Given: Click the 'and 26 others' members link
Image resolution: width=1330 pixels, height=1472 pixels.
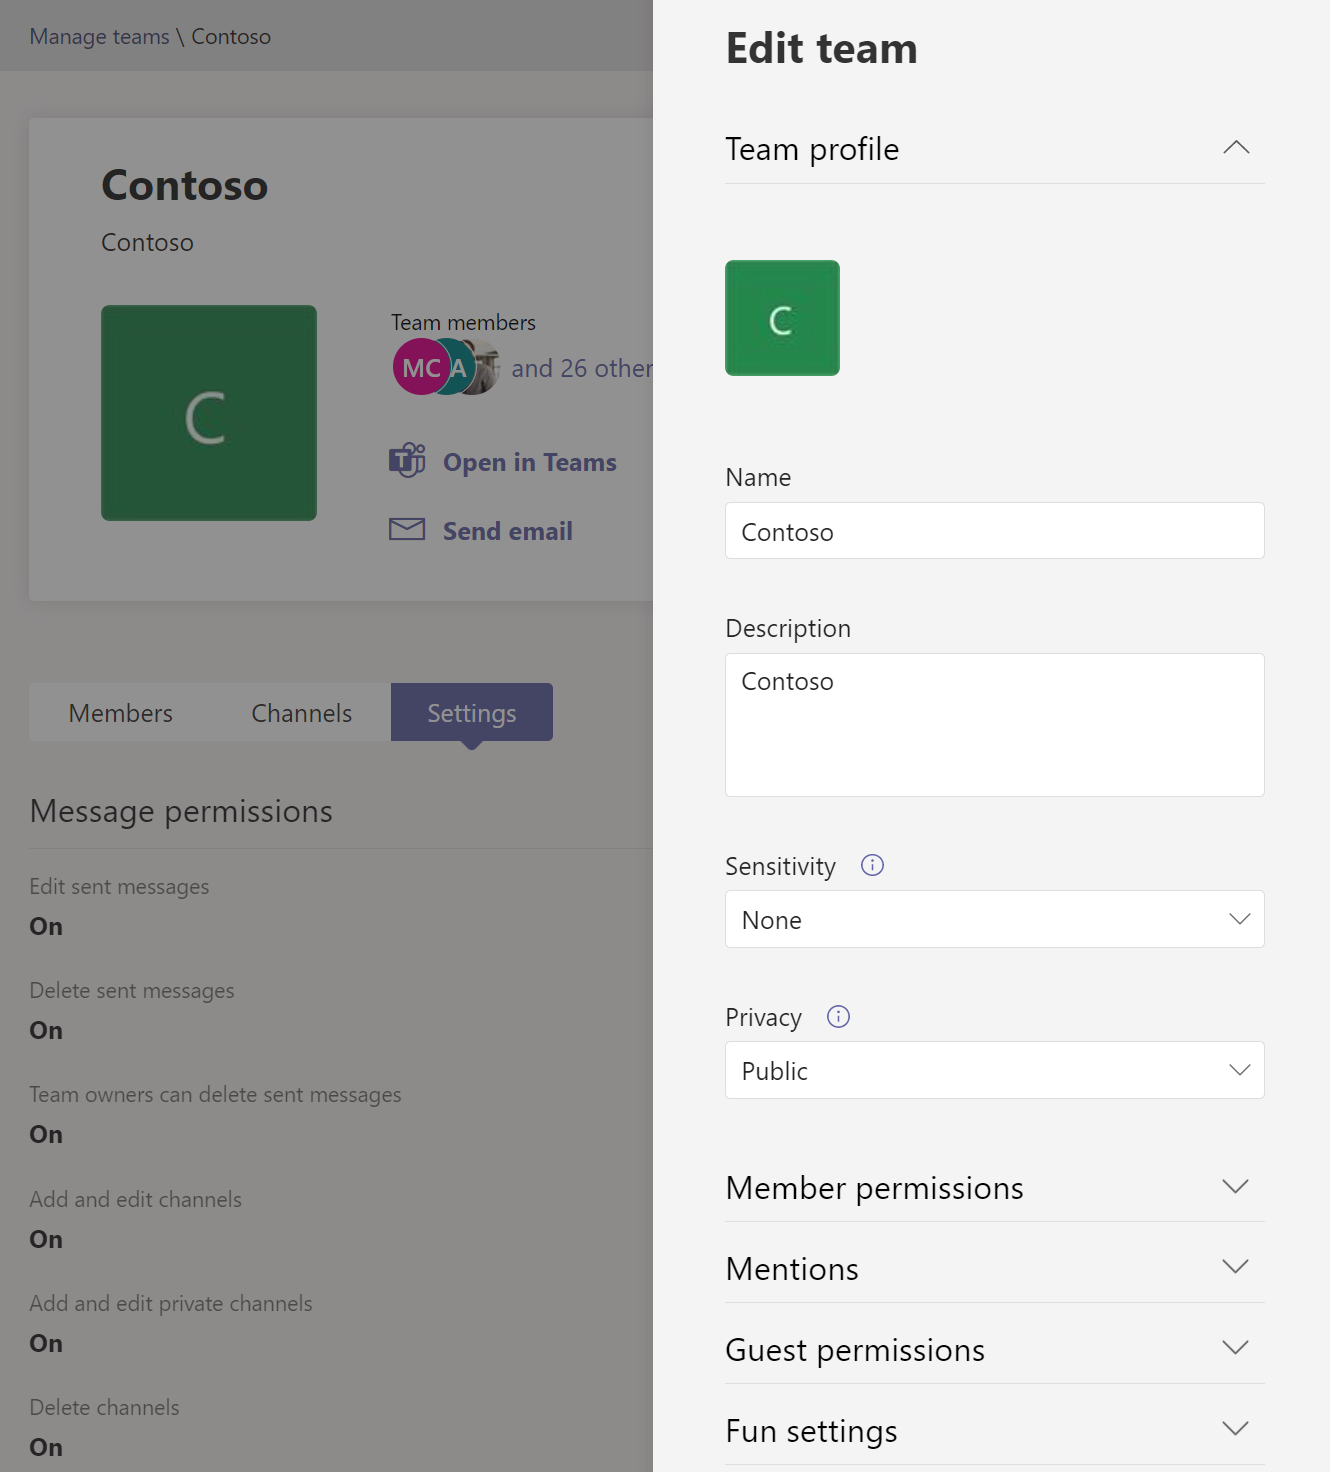Looking at the screenshot, I should [582, 368].
